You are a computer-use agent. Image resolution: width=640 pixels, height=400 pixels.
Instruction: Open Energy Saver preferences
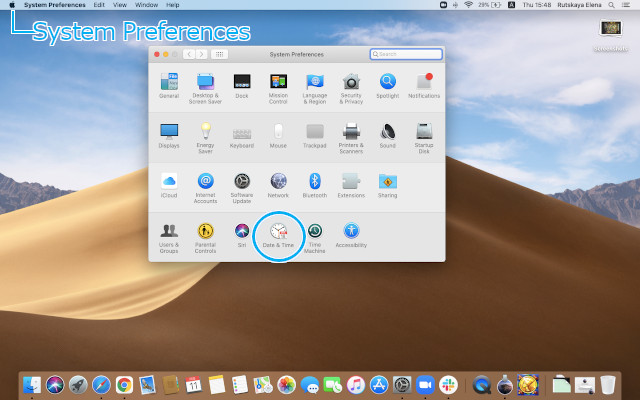pos(205,138)
